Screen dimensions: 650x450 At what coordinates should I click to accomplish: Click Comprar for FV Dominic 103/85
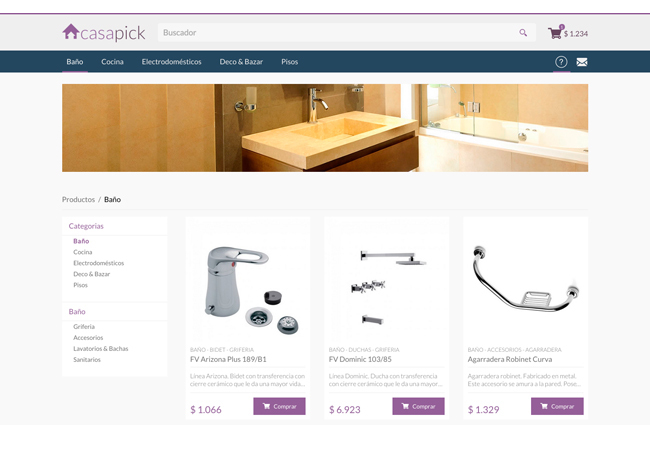(418, 406)
